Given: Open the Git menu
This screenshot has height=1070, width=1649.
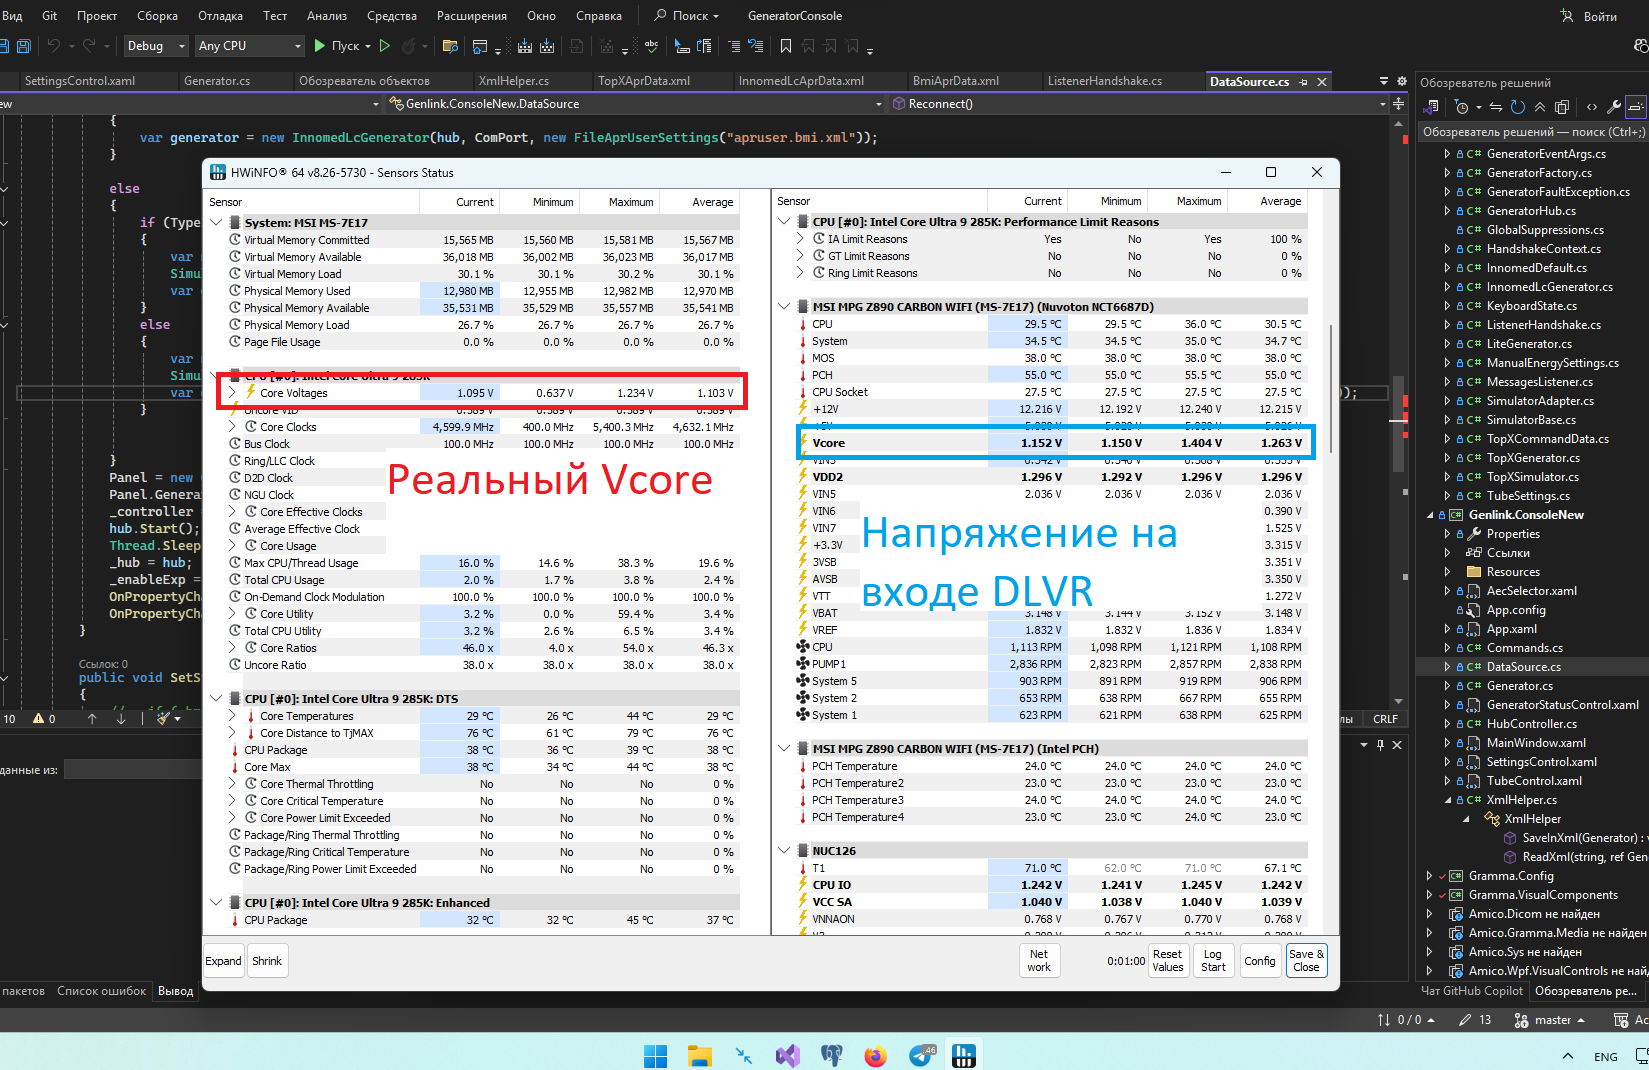Looking at the screenshot, I should 49,16.
